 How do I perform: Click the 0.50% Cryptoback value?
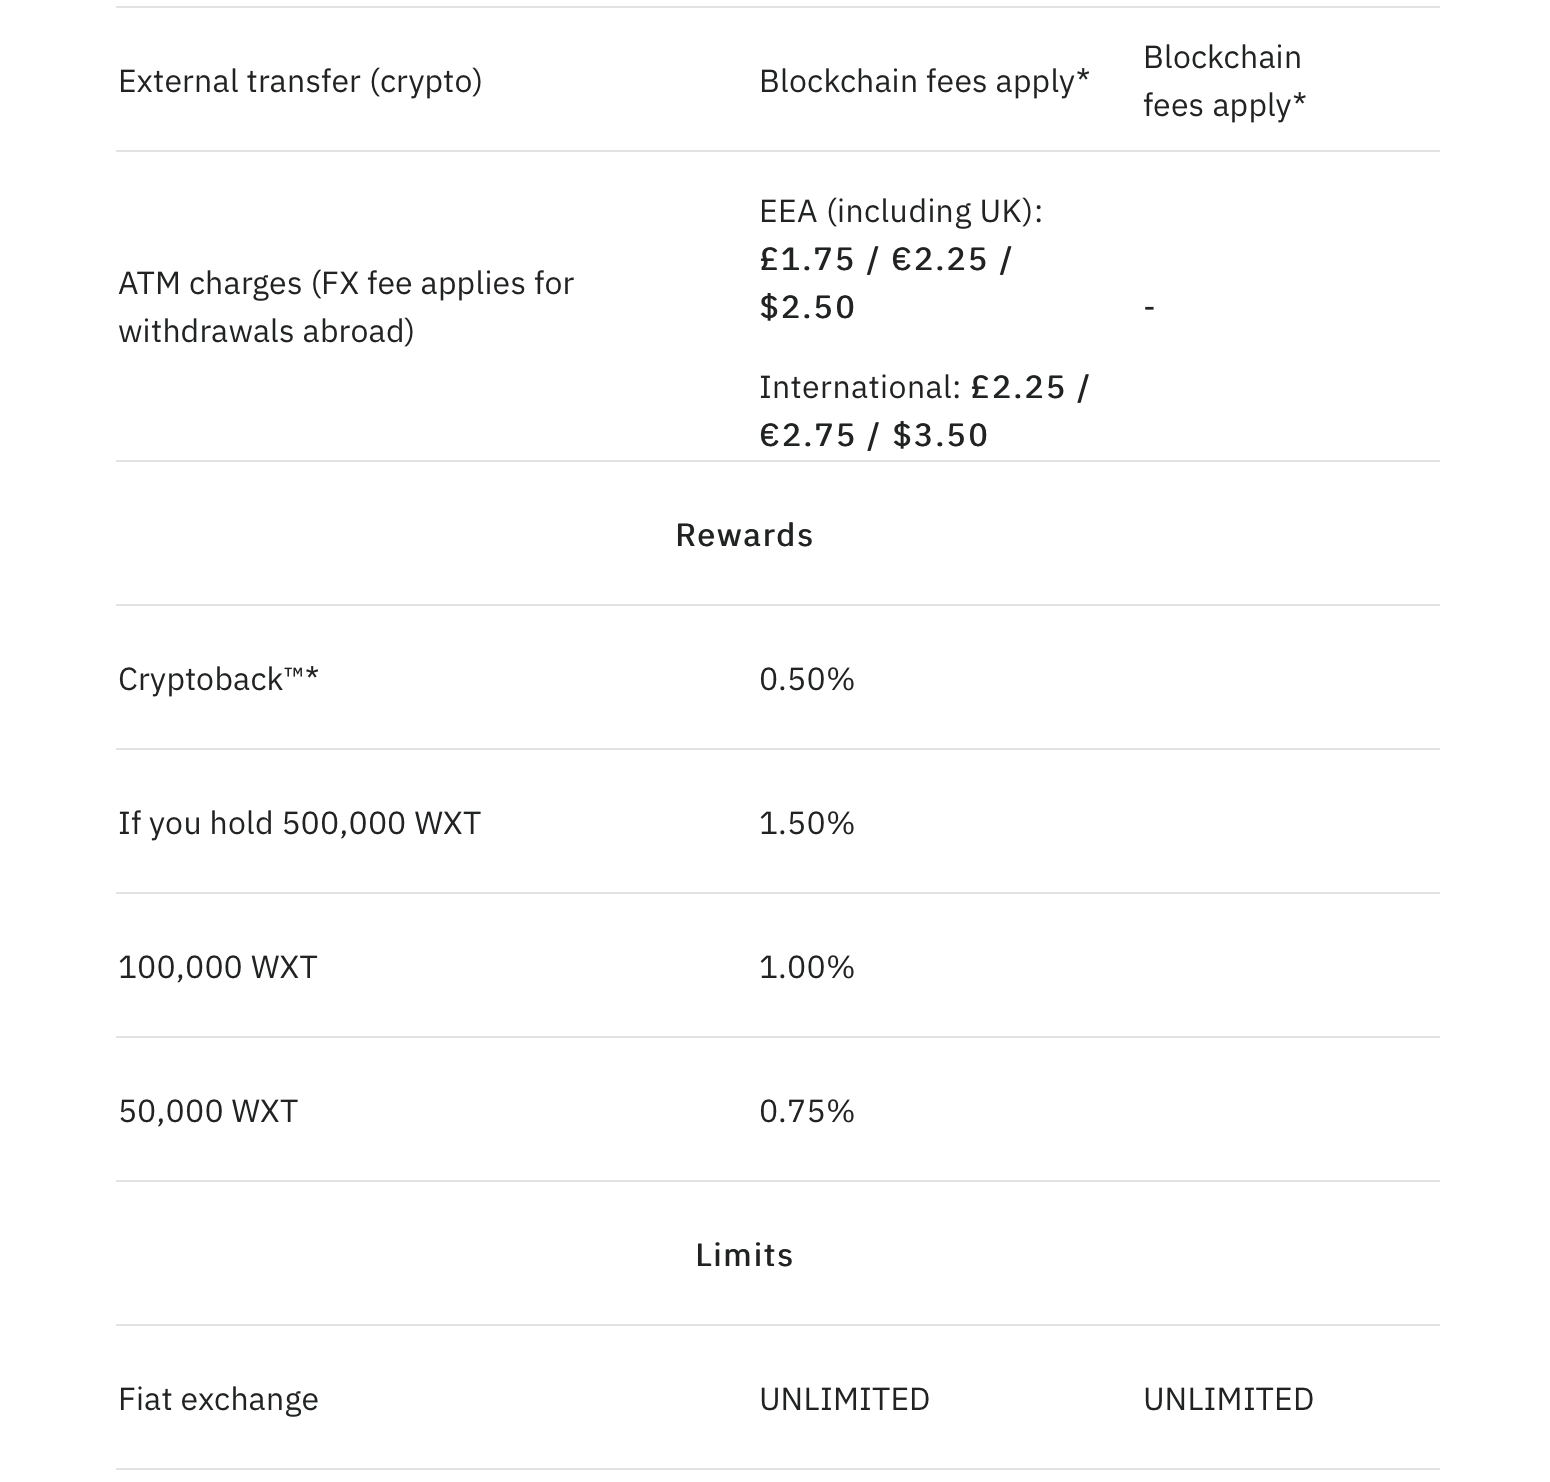(807, 679)
